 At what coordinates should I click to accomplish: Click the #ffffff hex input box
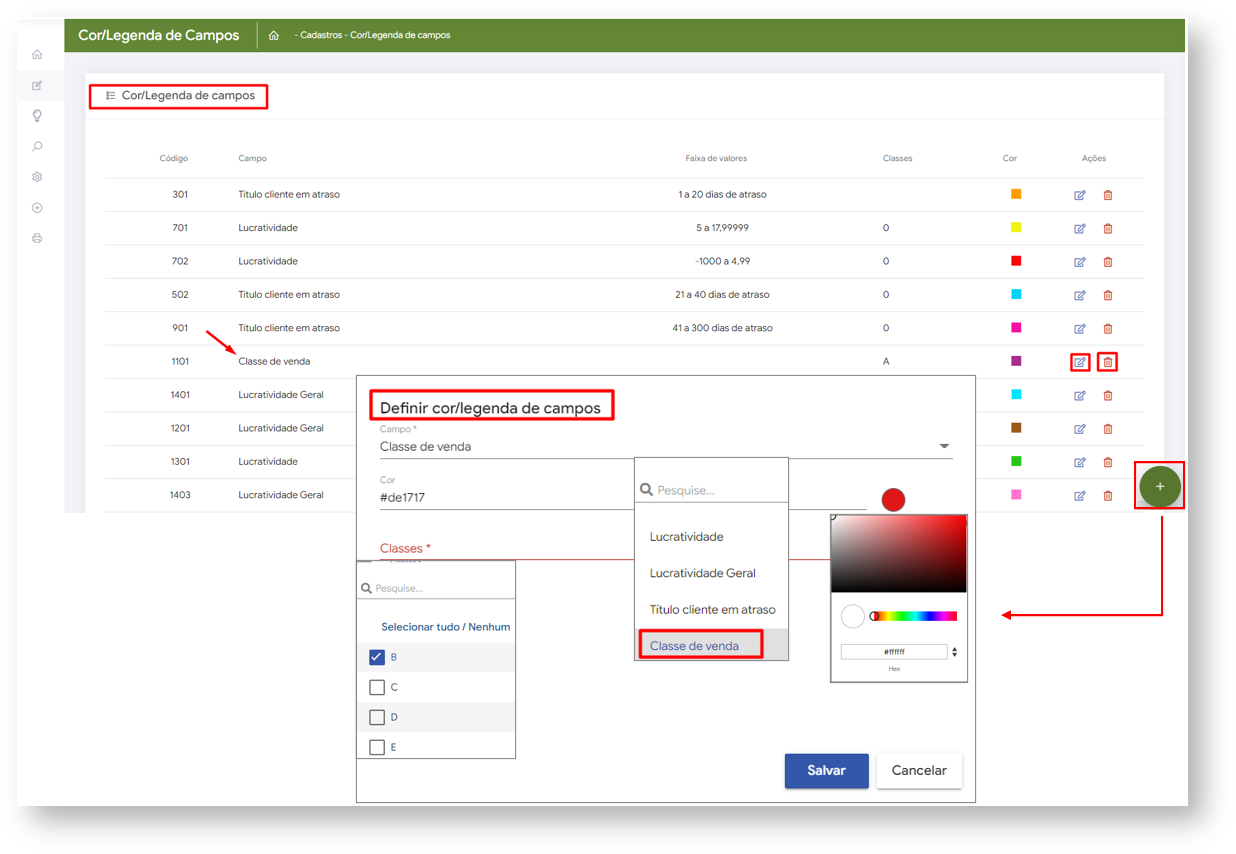click(x=894, y=652)
